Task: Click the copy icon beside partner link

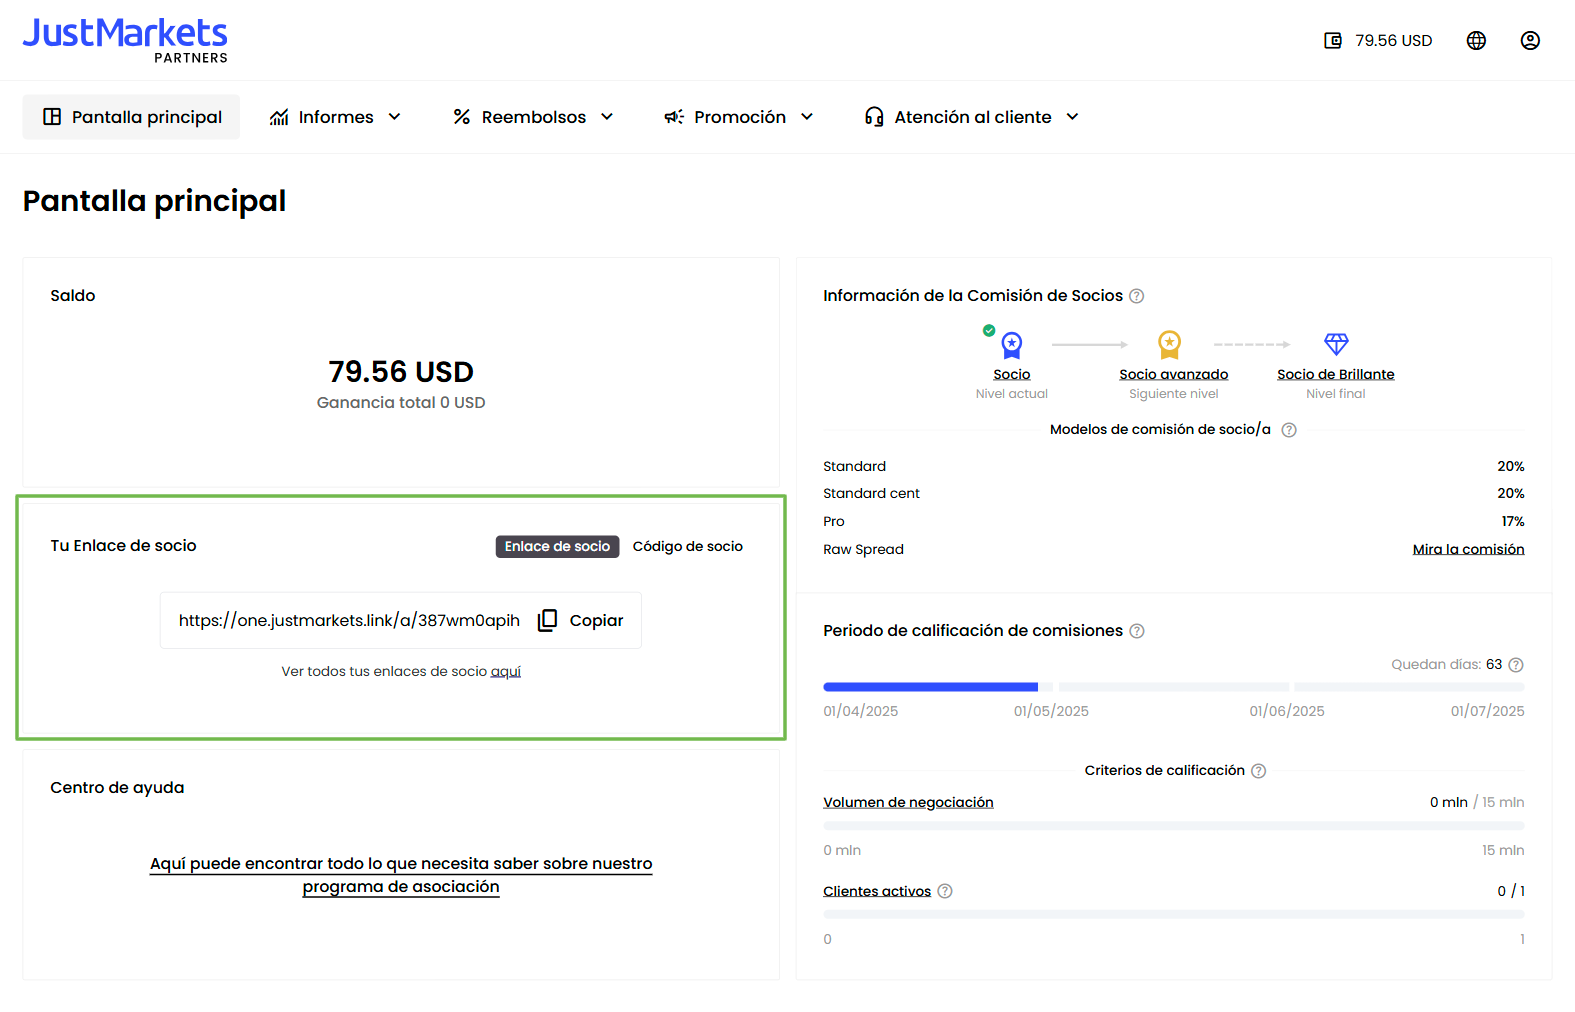Action: tap(547, 620)
